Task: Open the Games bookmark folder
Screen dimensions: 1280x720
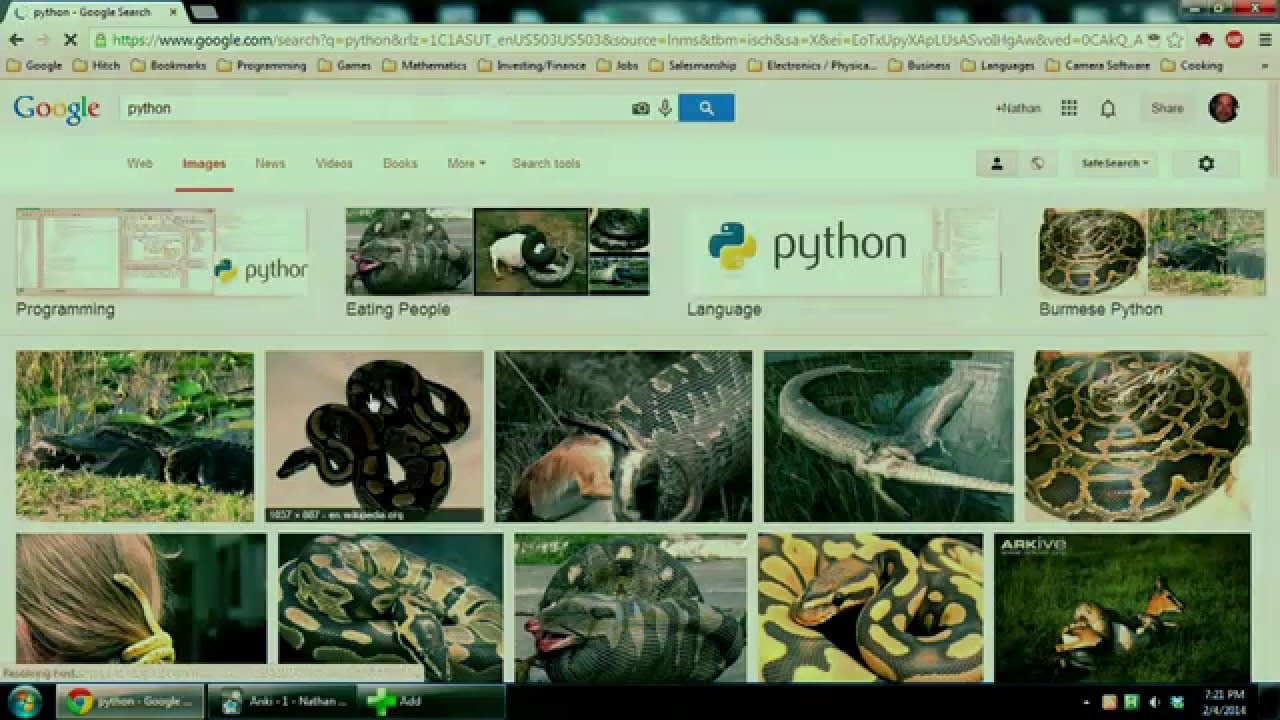Action: click(345, 65)
